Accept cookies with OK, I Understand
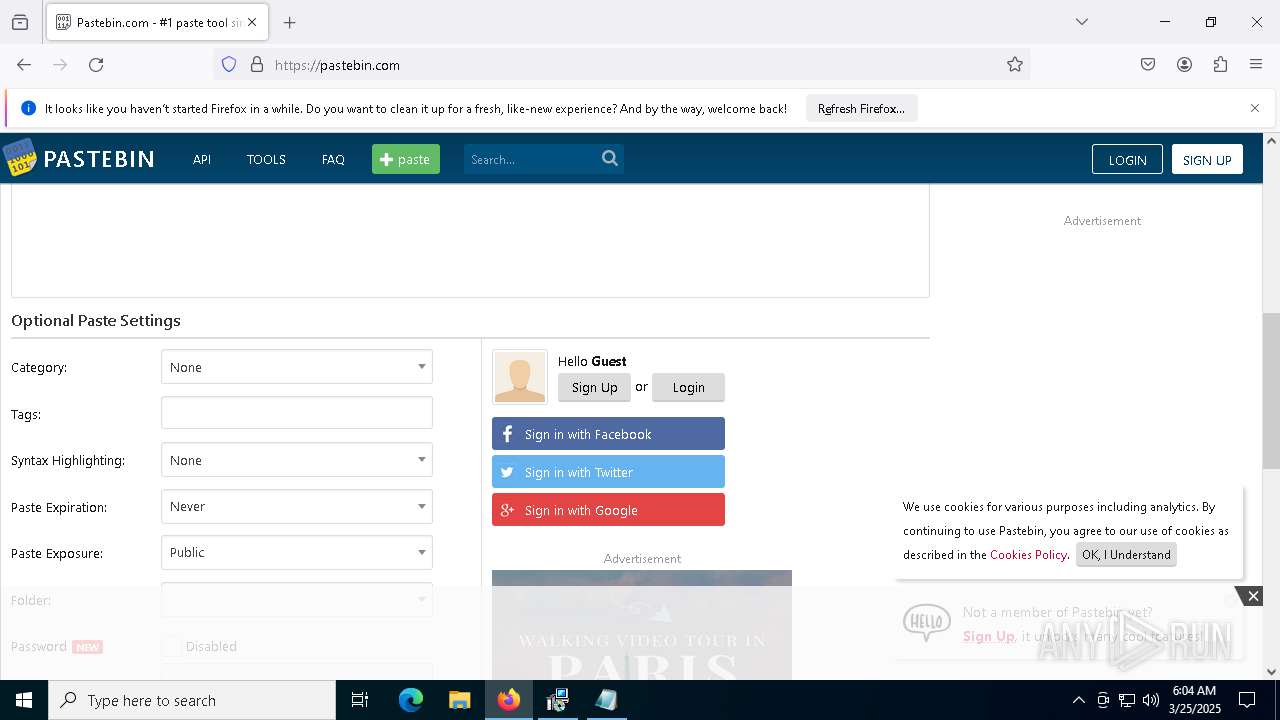This screenshot has width=1280, height=720. click(1126, 555)
